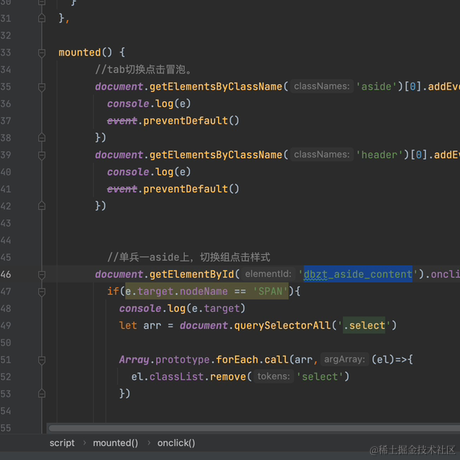Click the deprecated event on line 37
The image size is (460, 460).
pyautogui.click(x=122, y=121)
